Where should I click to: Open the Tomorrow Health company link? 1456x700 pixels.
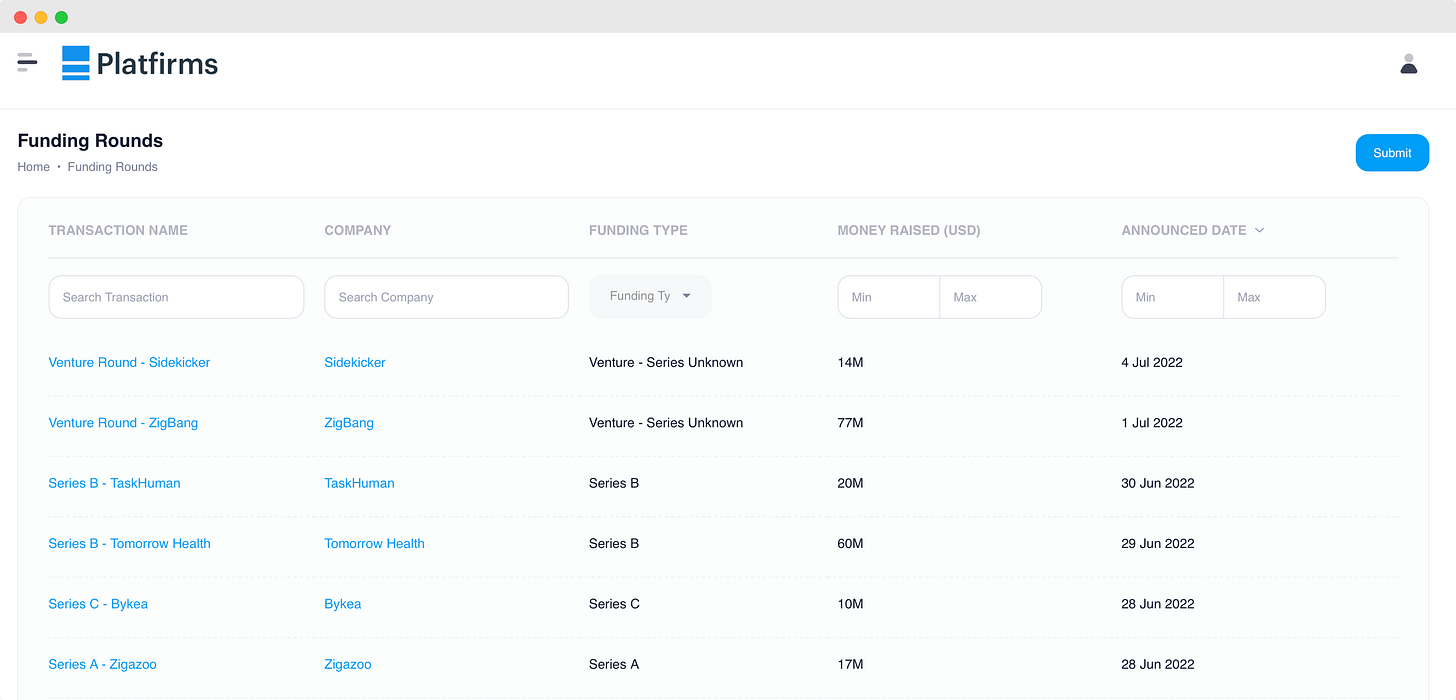[x=374, y=543]
